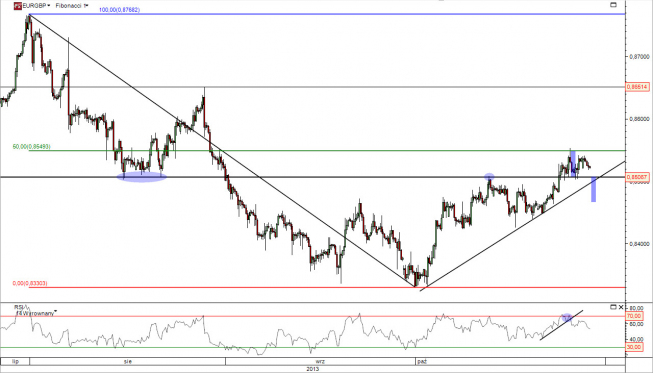Click the 0,86514 price tag on axis
Viewport: 653px width, 373px height.
pyautogui.click(x=638, y=87)
